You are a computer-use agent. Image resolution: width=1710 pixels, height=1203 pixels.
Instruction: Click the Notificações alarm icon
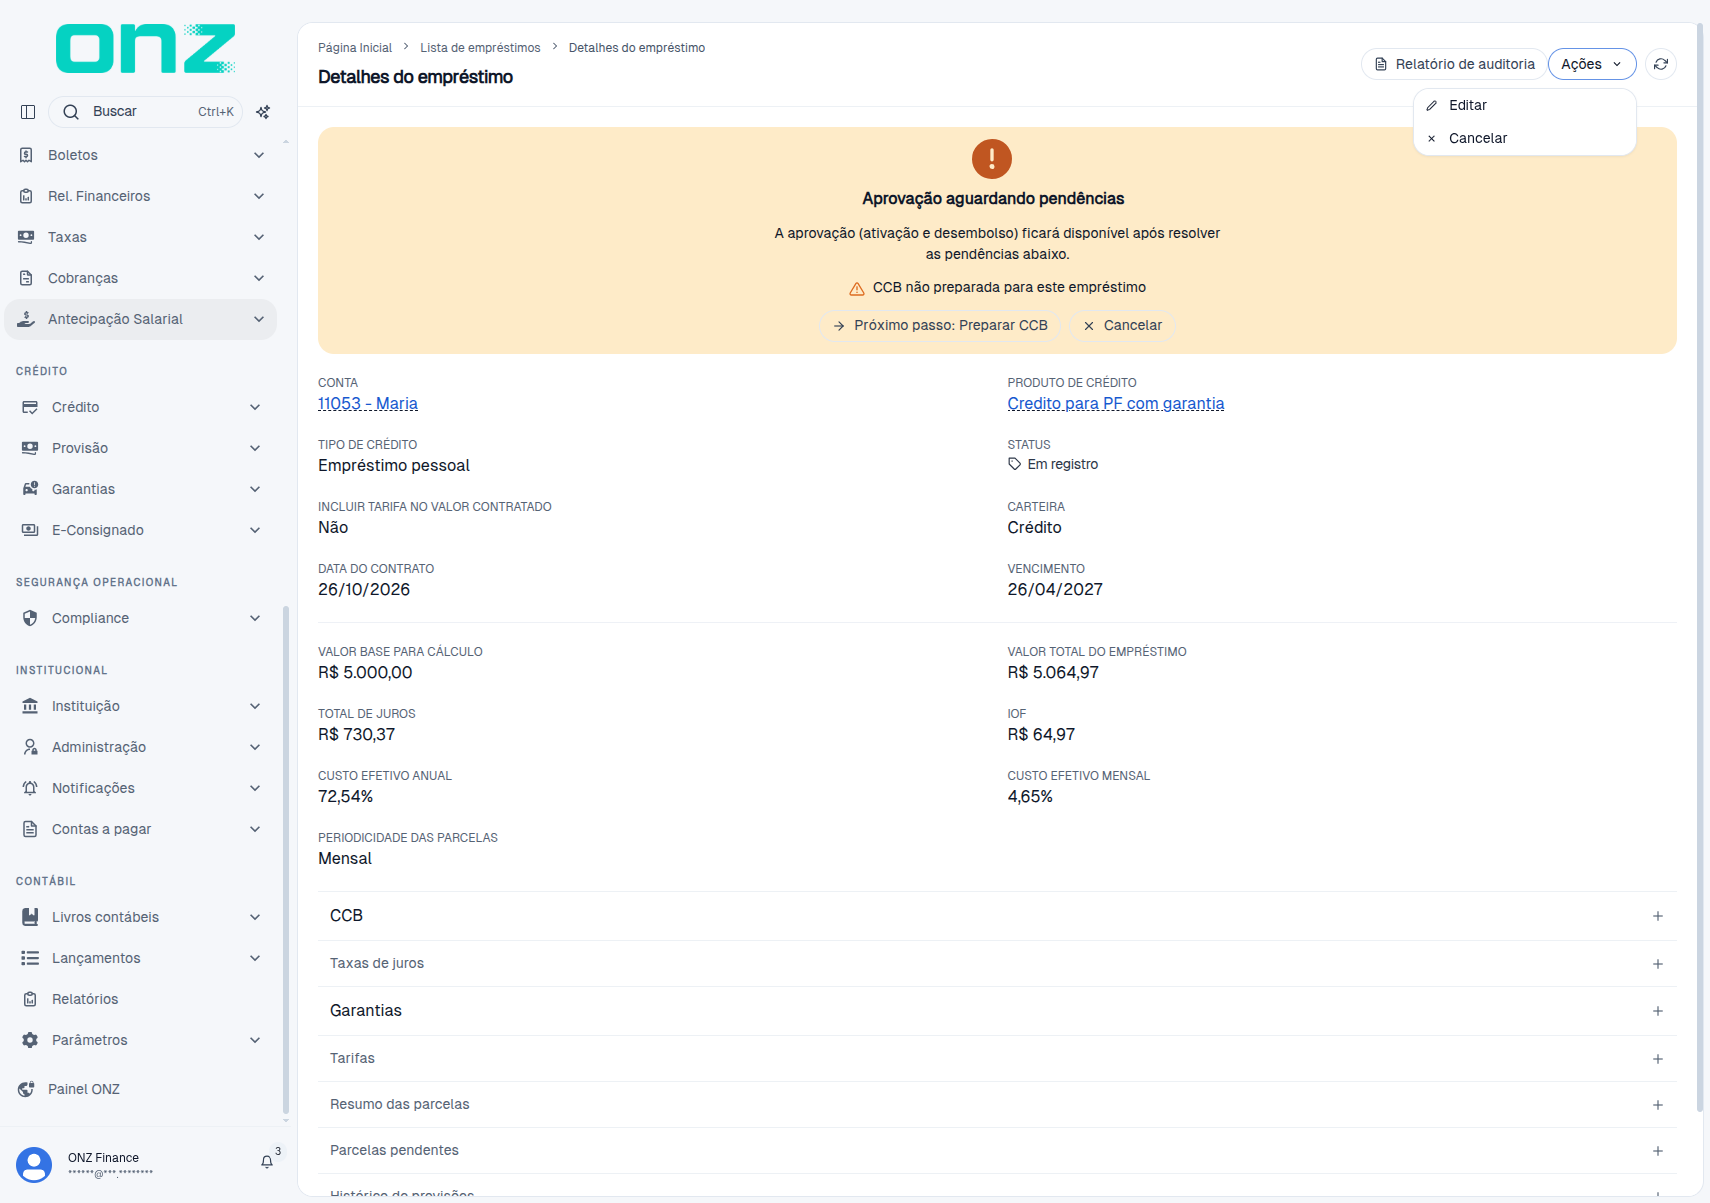click(30, 788)
